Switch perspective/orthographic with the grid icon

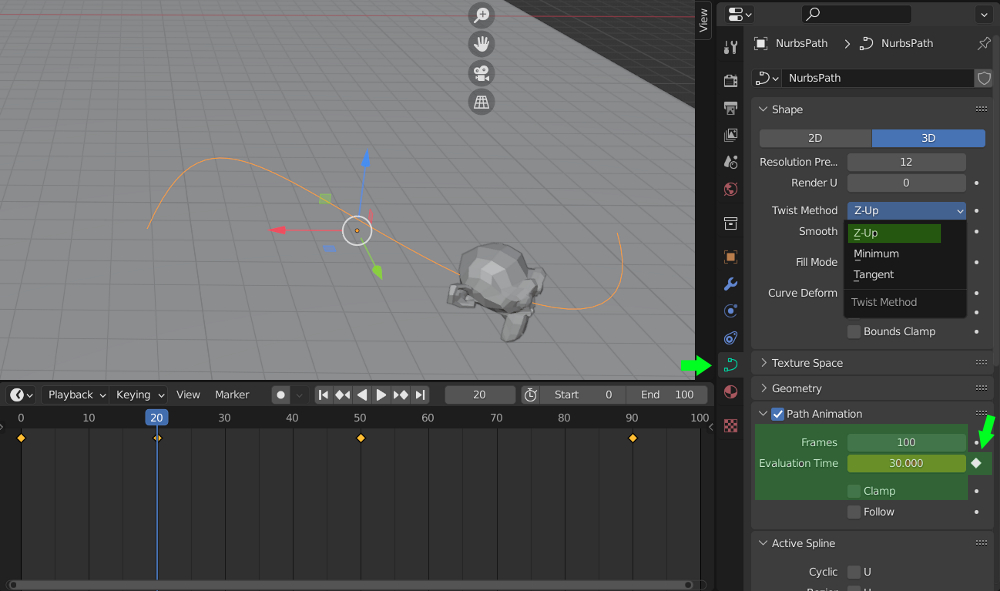pyautogui.click(x=482, y=102)
